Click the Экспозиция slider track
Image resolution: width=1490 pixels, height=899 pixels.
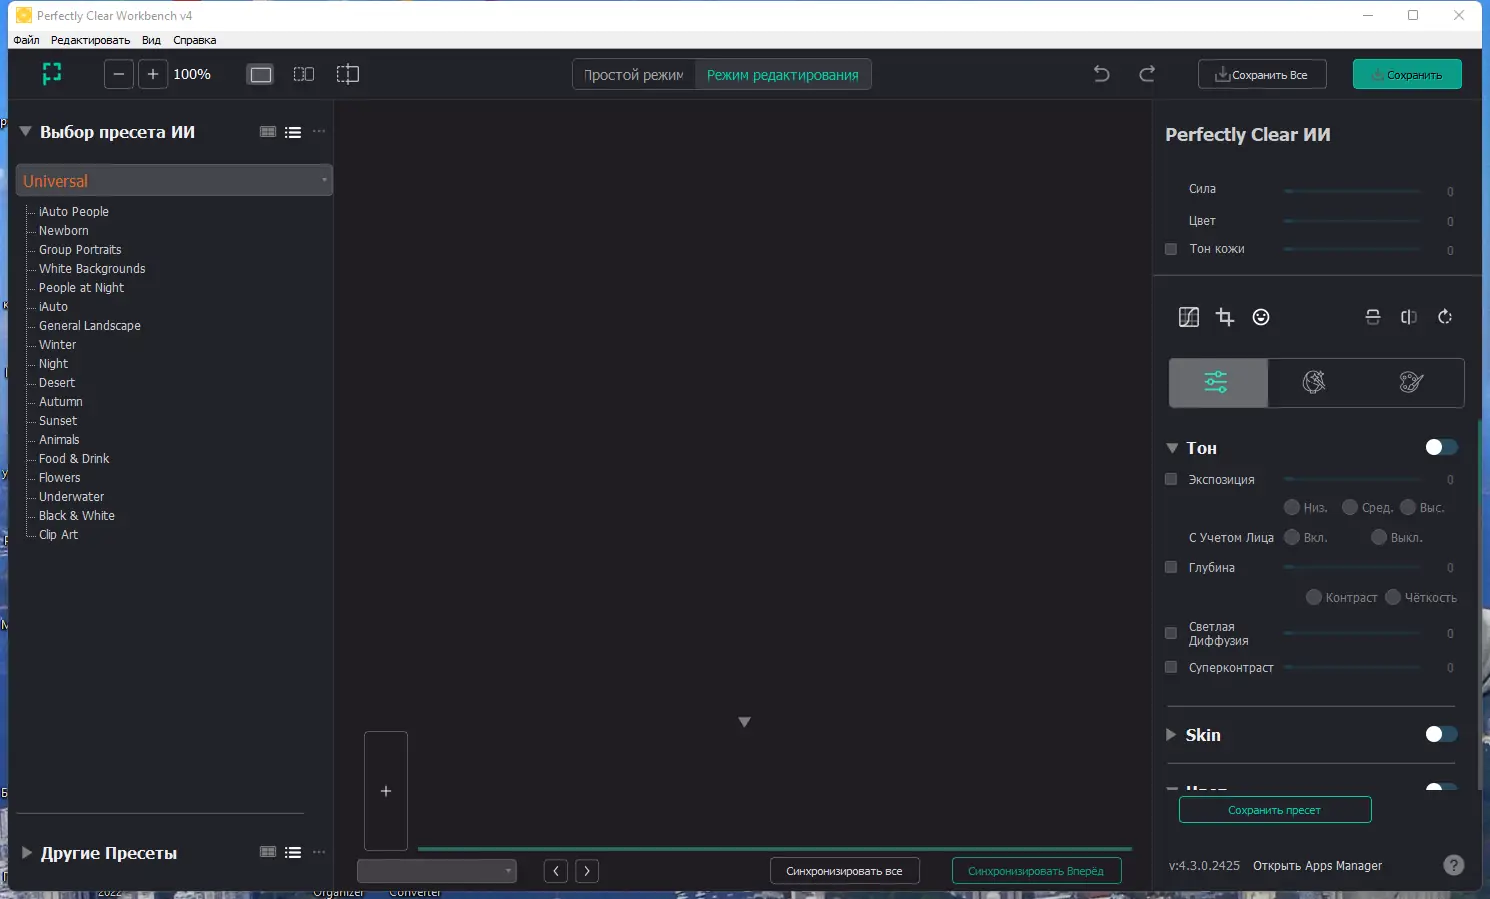[1352, 479]
